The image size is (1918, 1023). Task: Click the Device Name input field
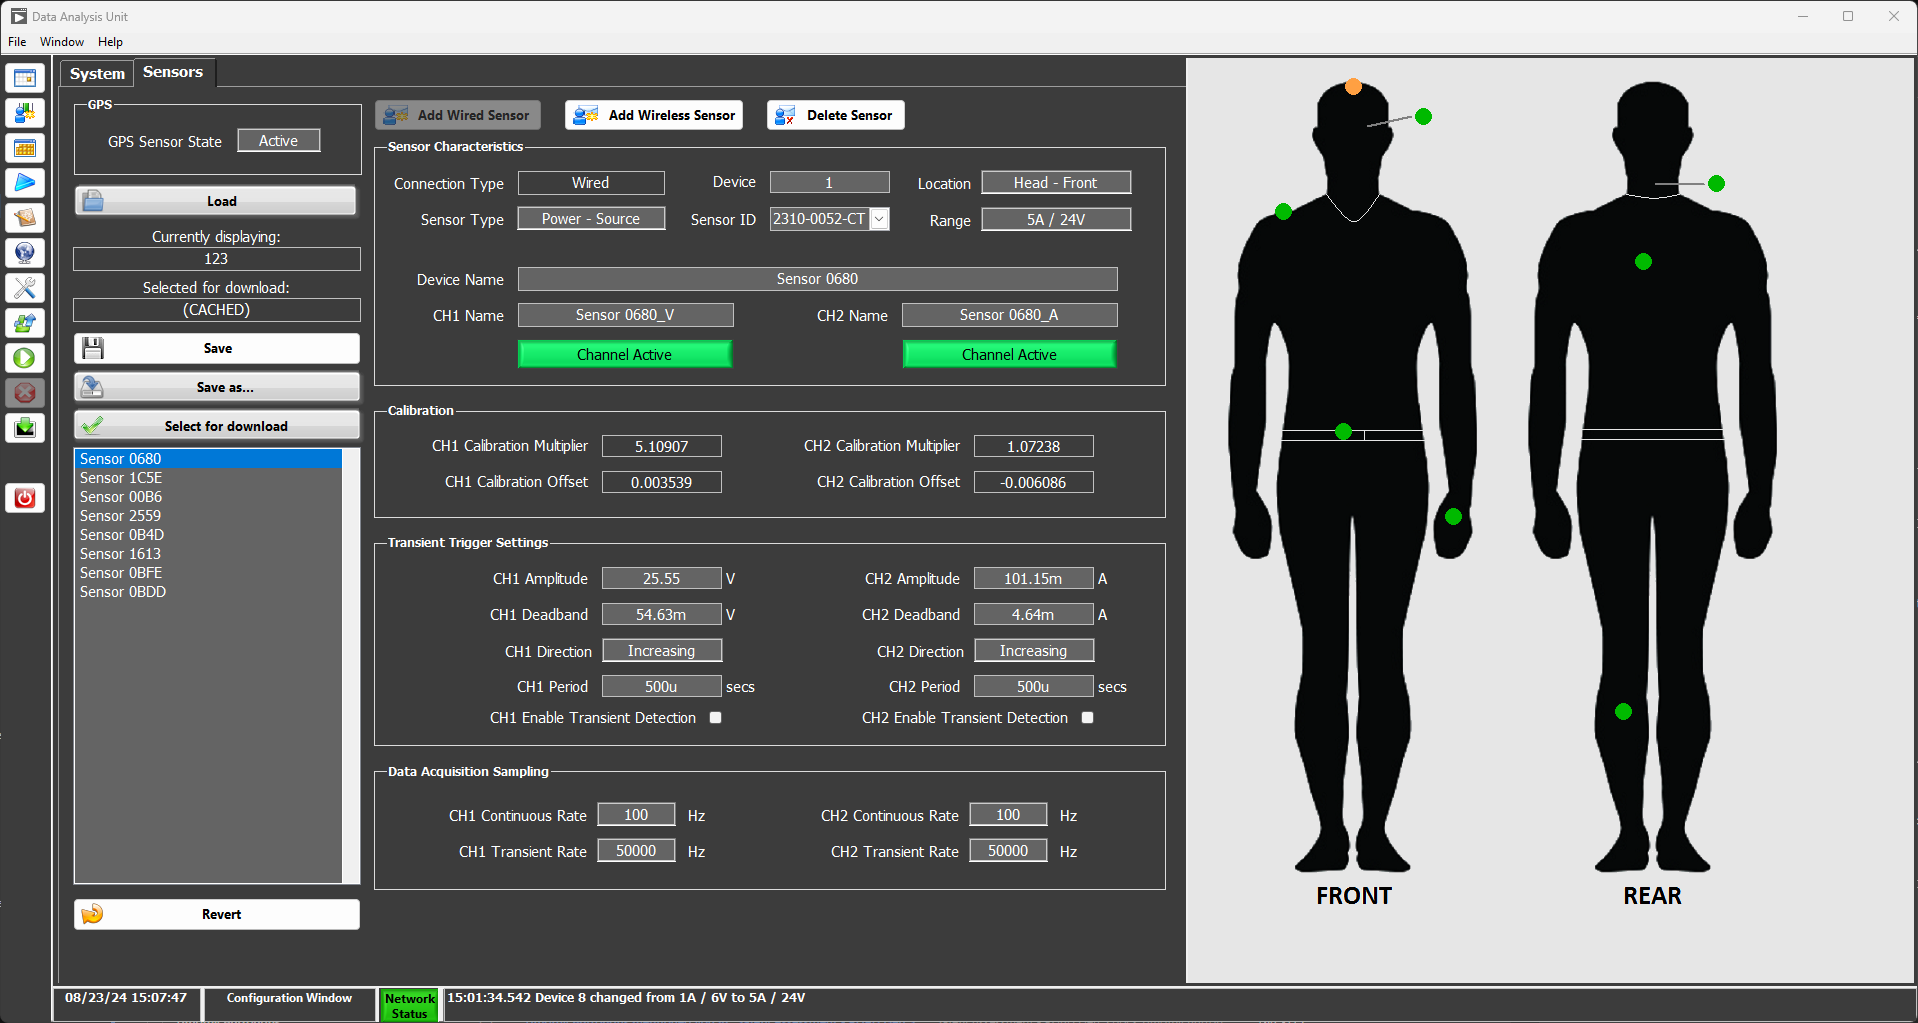pos(817,279)
